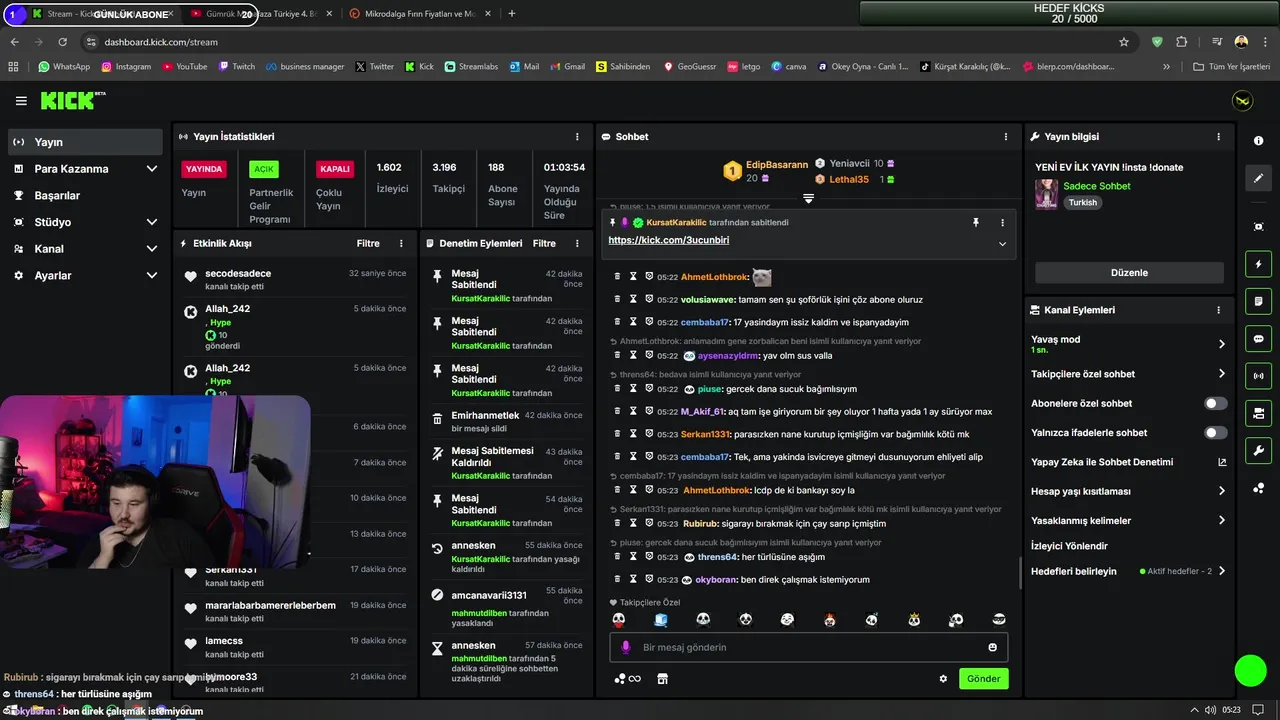The height and width of the screenshot is (720, 1280).
Task: Unpin the pinned message with pin icon
Action: click(976, 222)
